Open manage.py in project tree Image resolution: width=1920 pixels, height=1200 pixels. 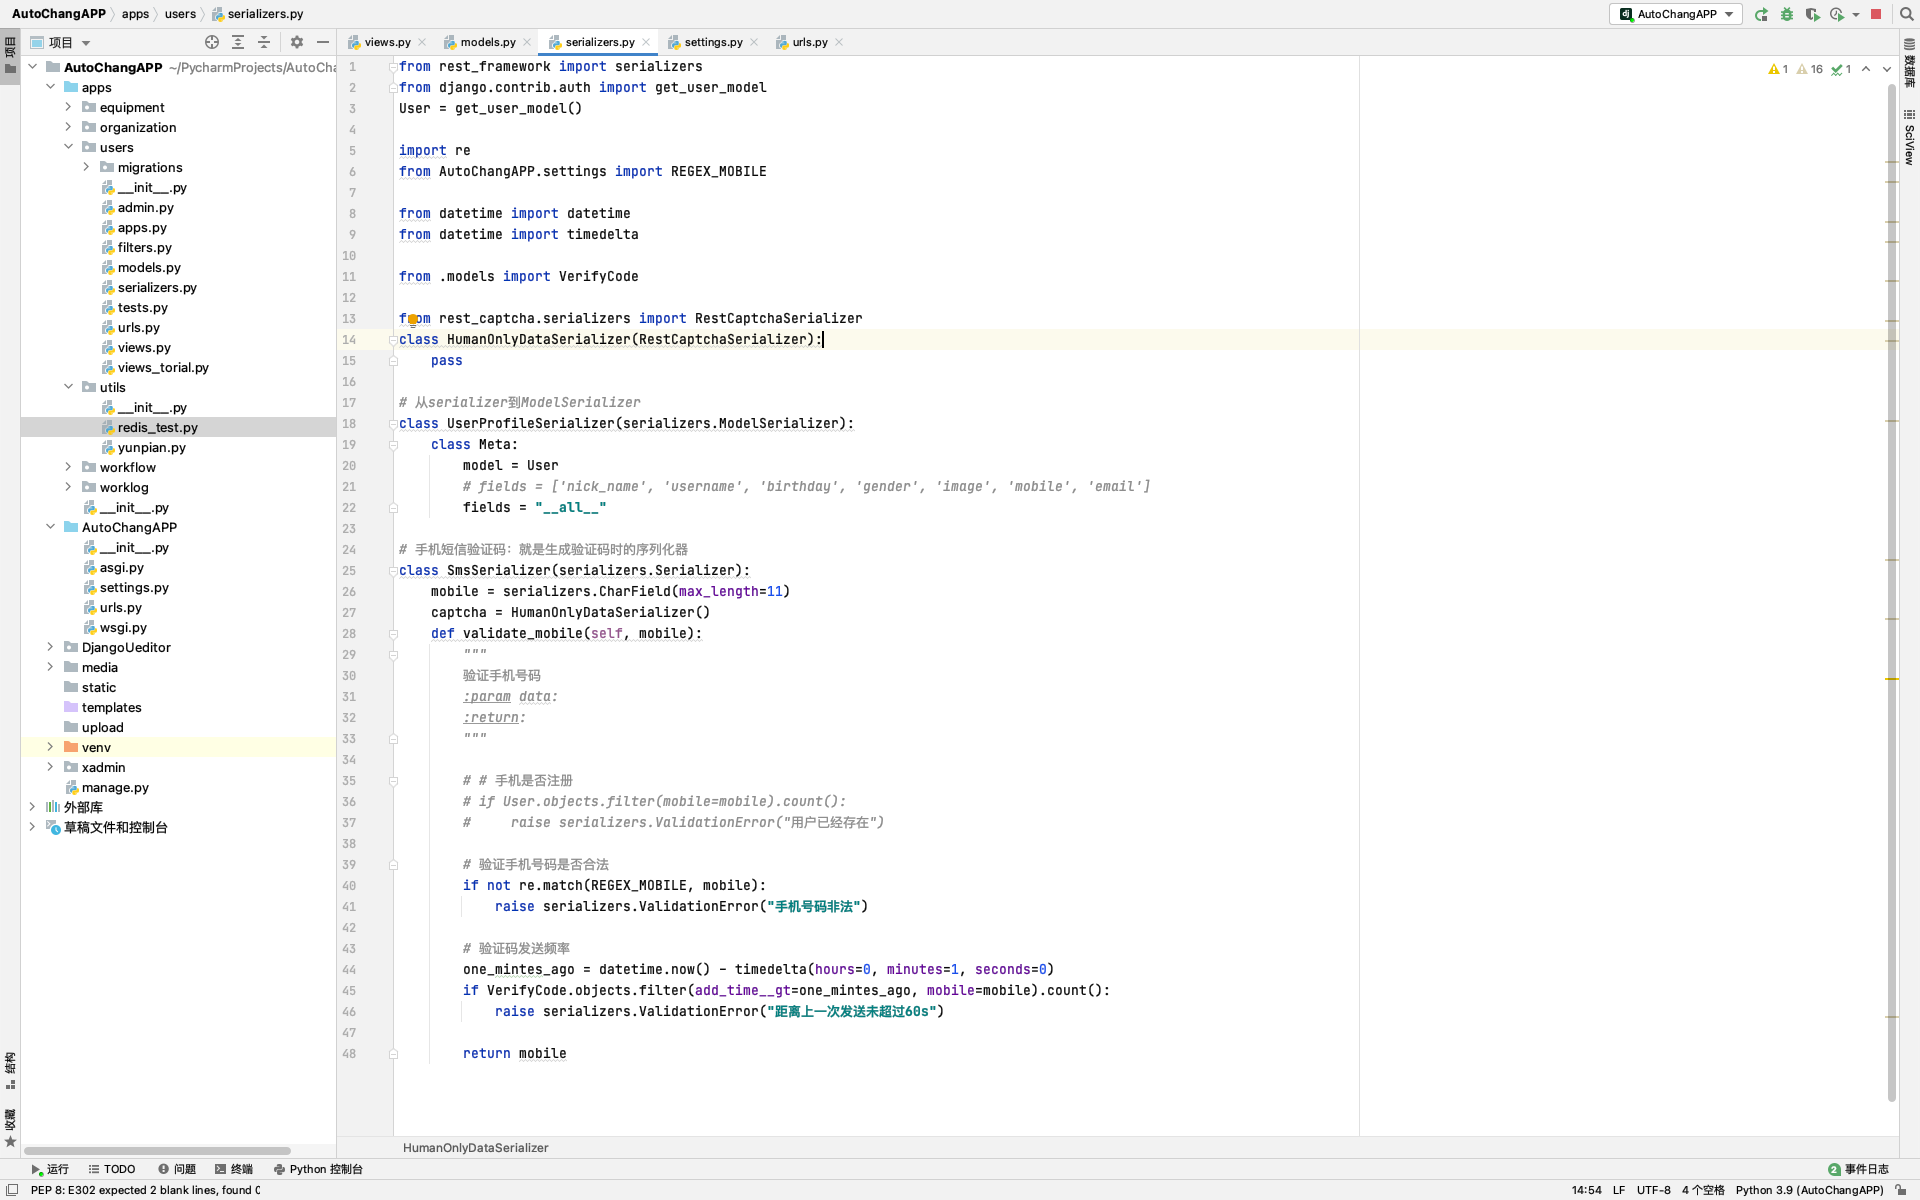(x=115, y=787)
